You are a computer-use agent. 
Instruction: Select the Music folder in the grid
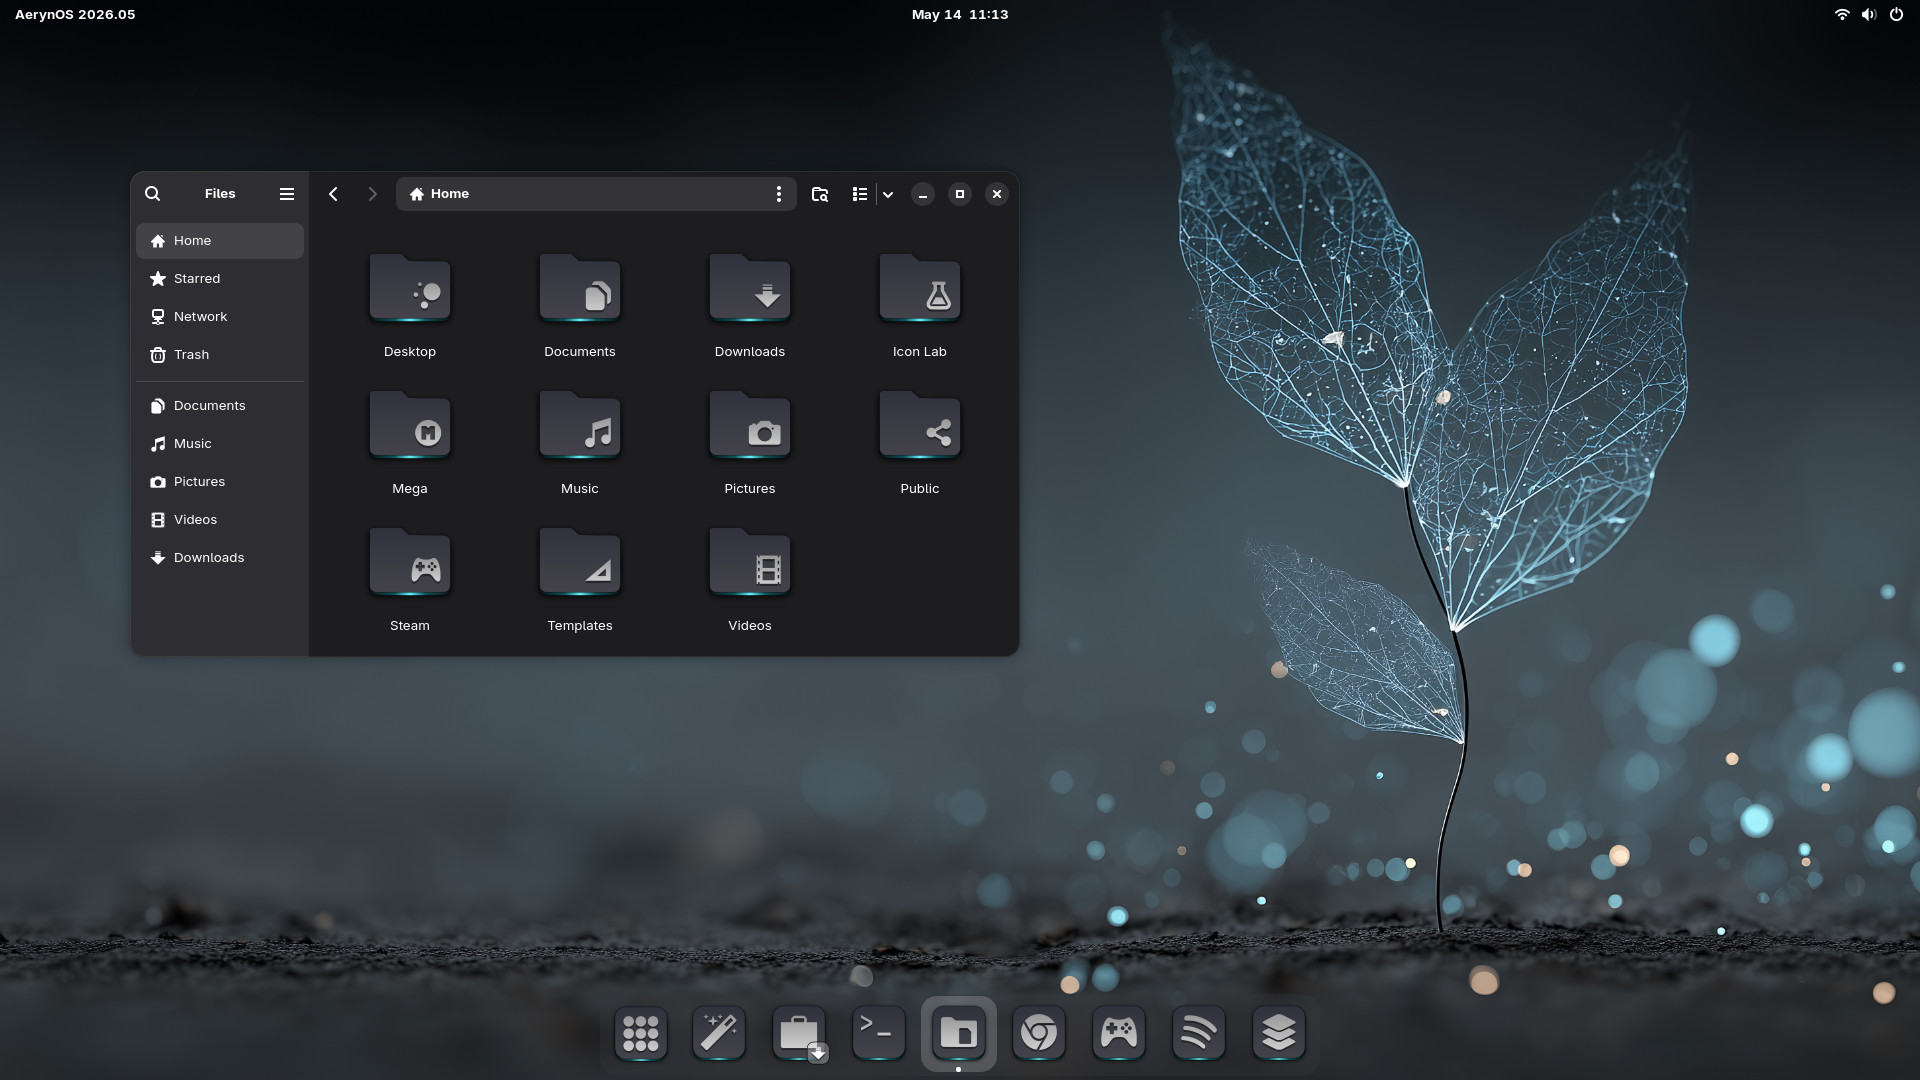[x=580, y=425]
